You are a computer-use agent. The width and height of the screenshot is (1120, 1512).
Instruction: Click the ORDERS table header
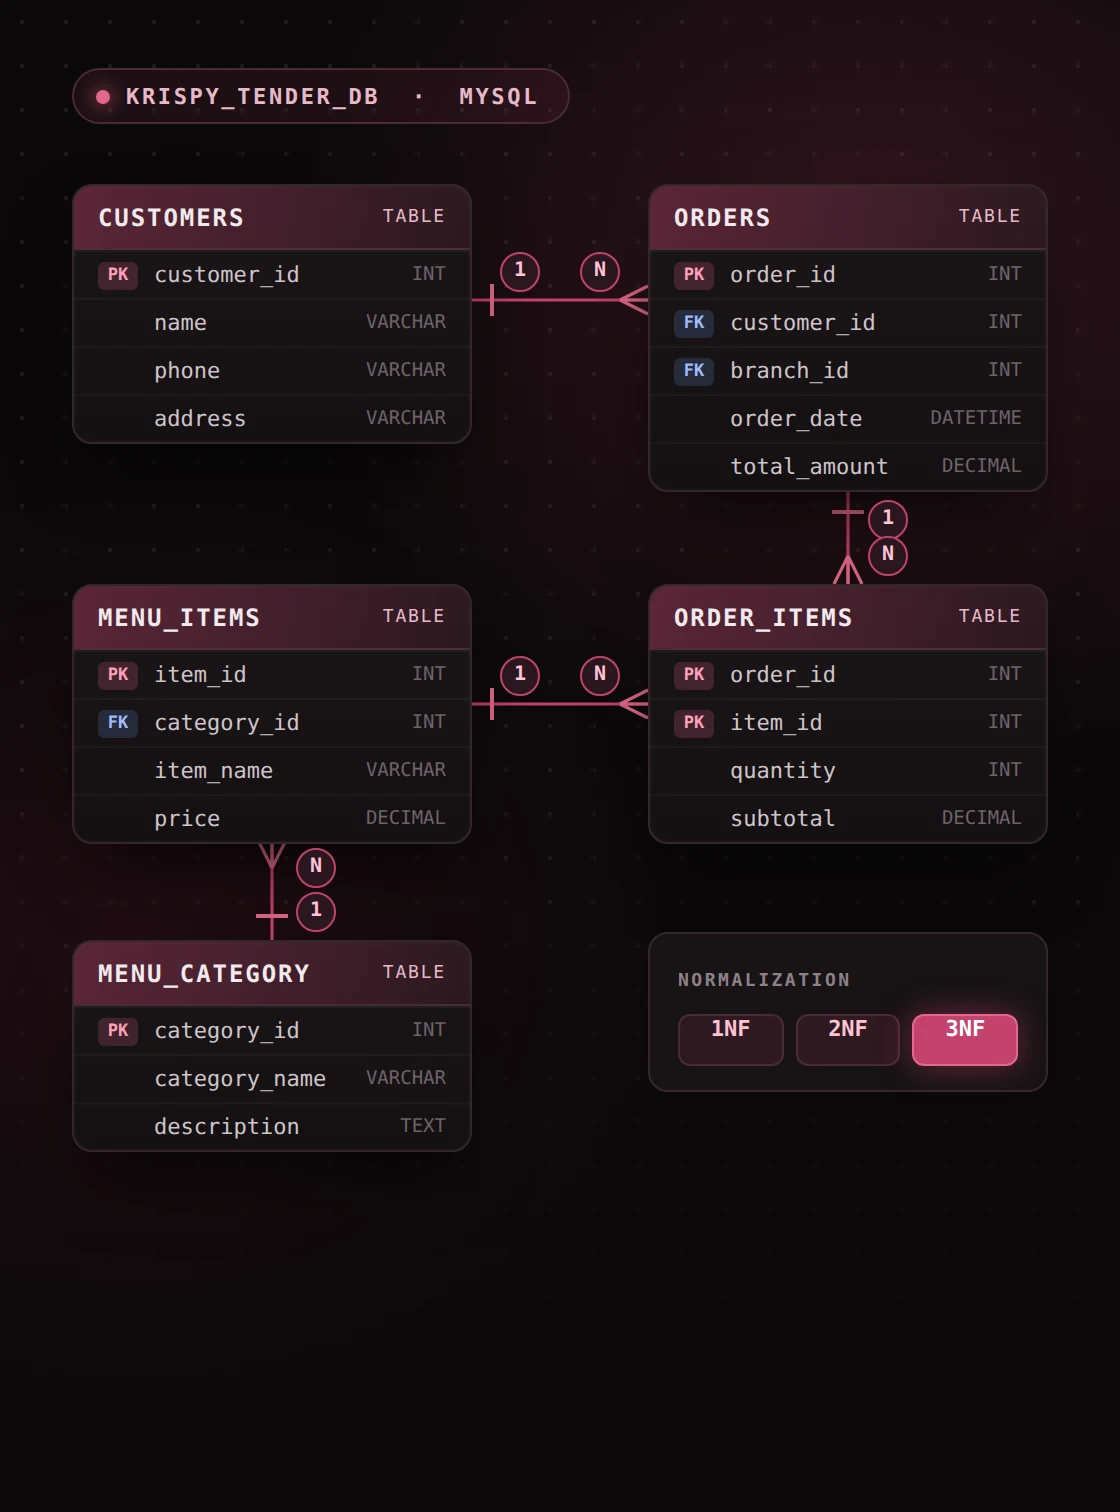pos(848,217)
